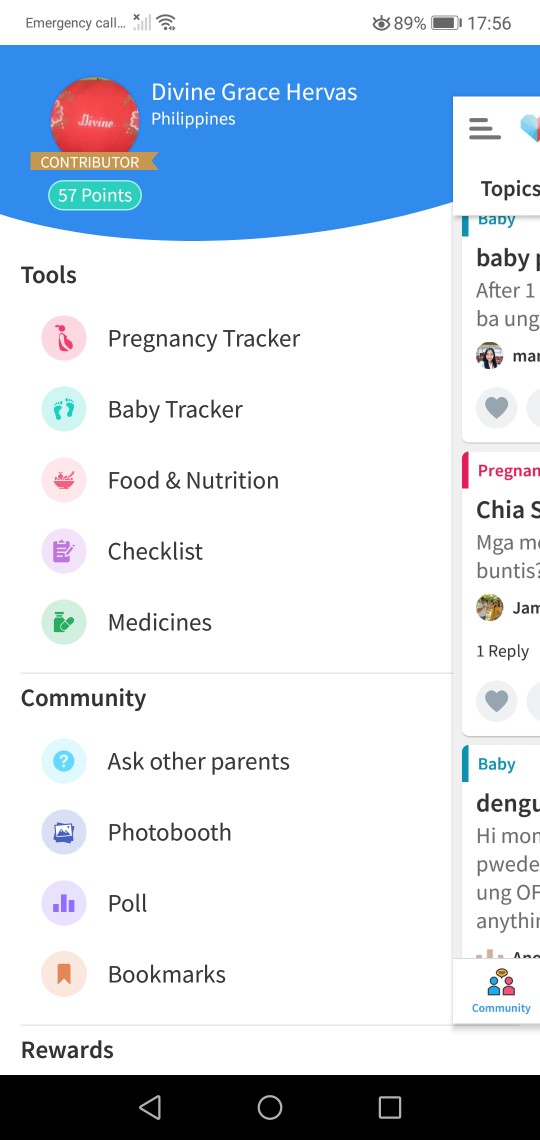Tap the Poll bar chart icon
540x1140 pixels.
[x=64, y=903]
